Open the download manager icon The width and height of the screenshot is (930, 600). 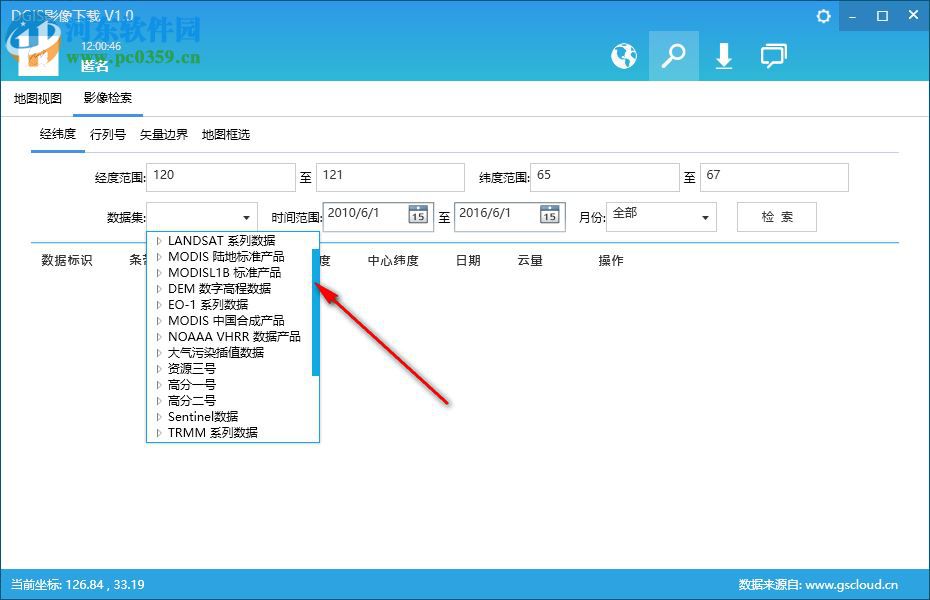pos(724,57)
